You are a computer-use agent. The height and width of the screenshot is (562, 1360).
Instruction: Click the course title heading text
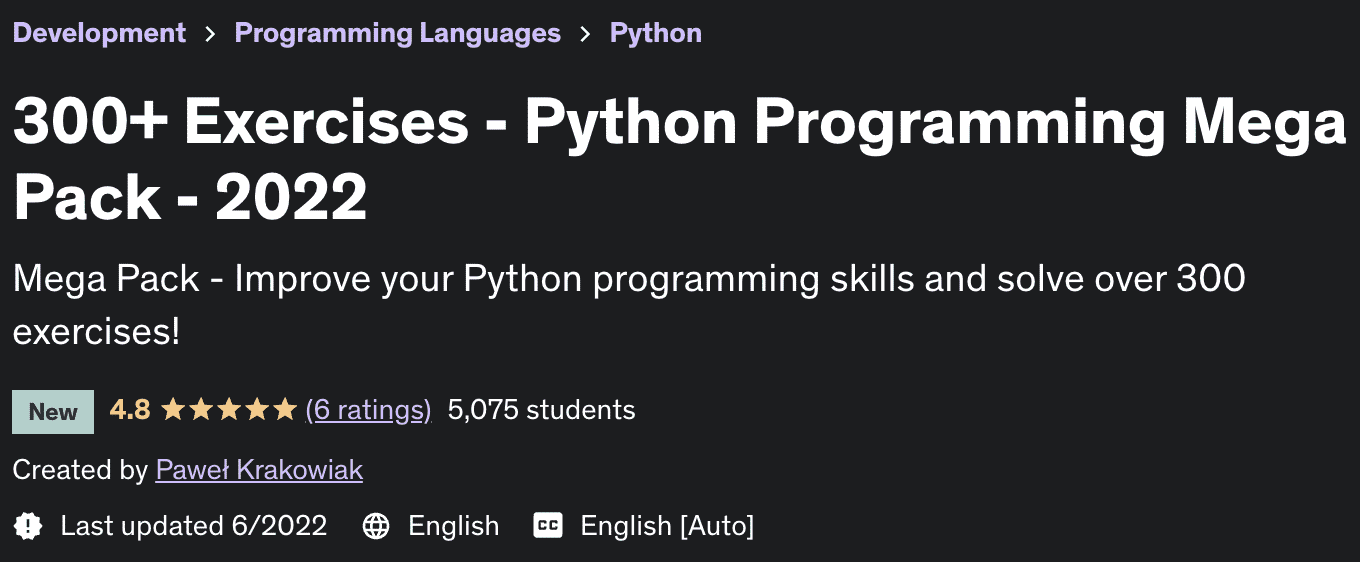click(679, 160)
